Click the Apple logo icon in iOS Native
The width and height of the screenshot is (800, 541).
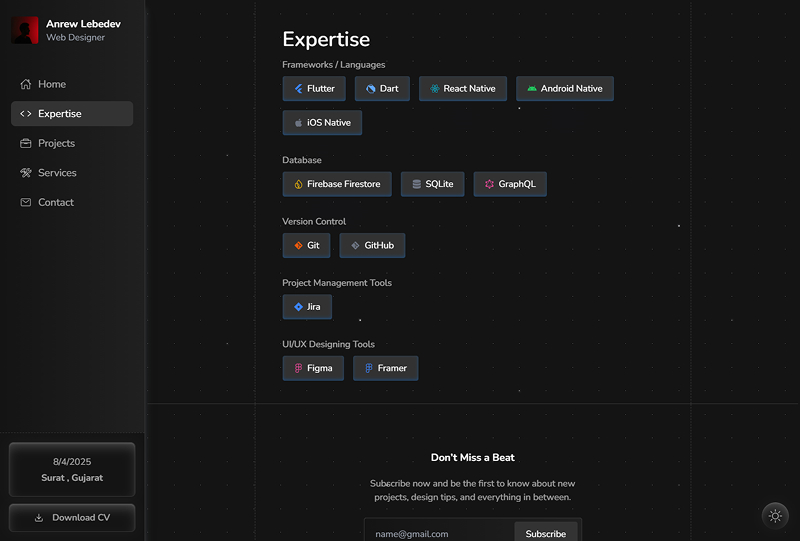pyautogui.click(x=298, y=123)
